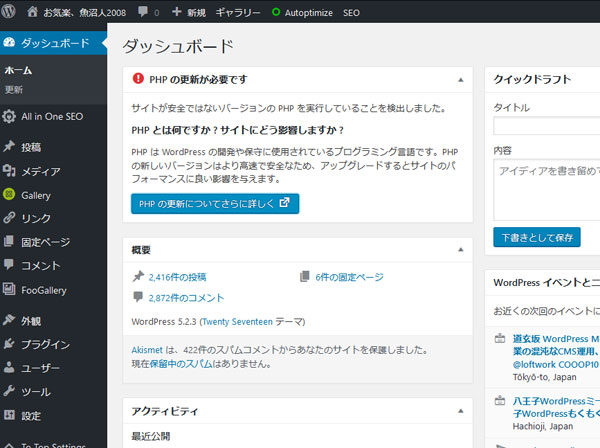Open the home icon beside site name
The image size is (600, 448).
pyautogui.click(x=32, y=11)
